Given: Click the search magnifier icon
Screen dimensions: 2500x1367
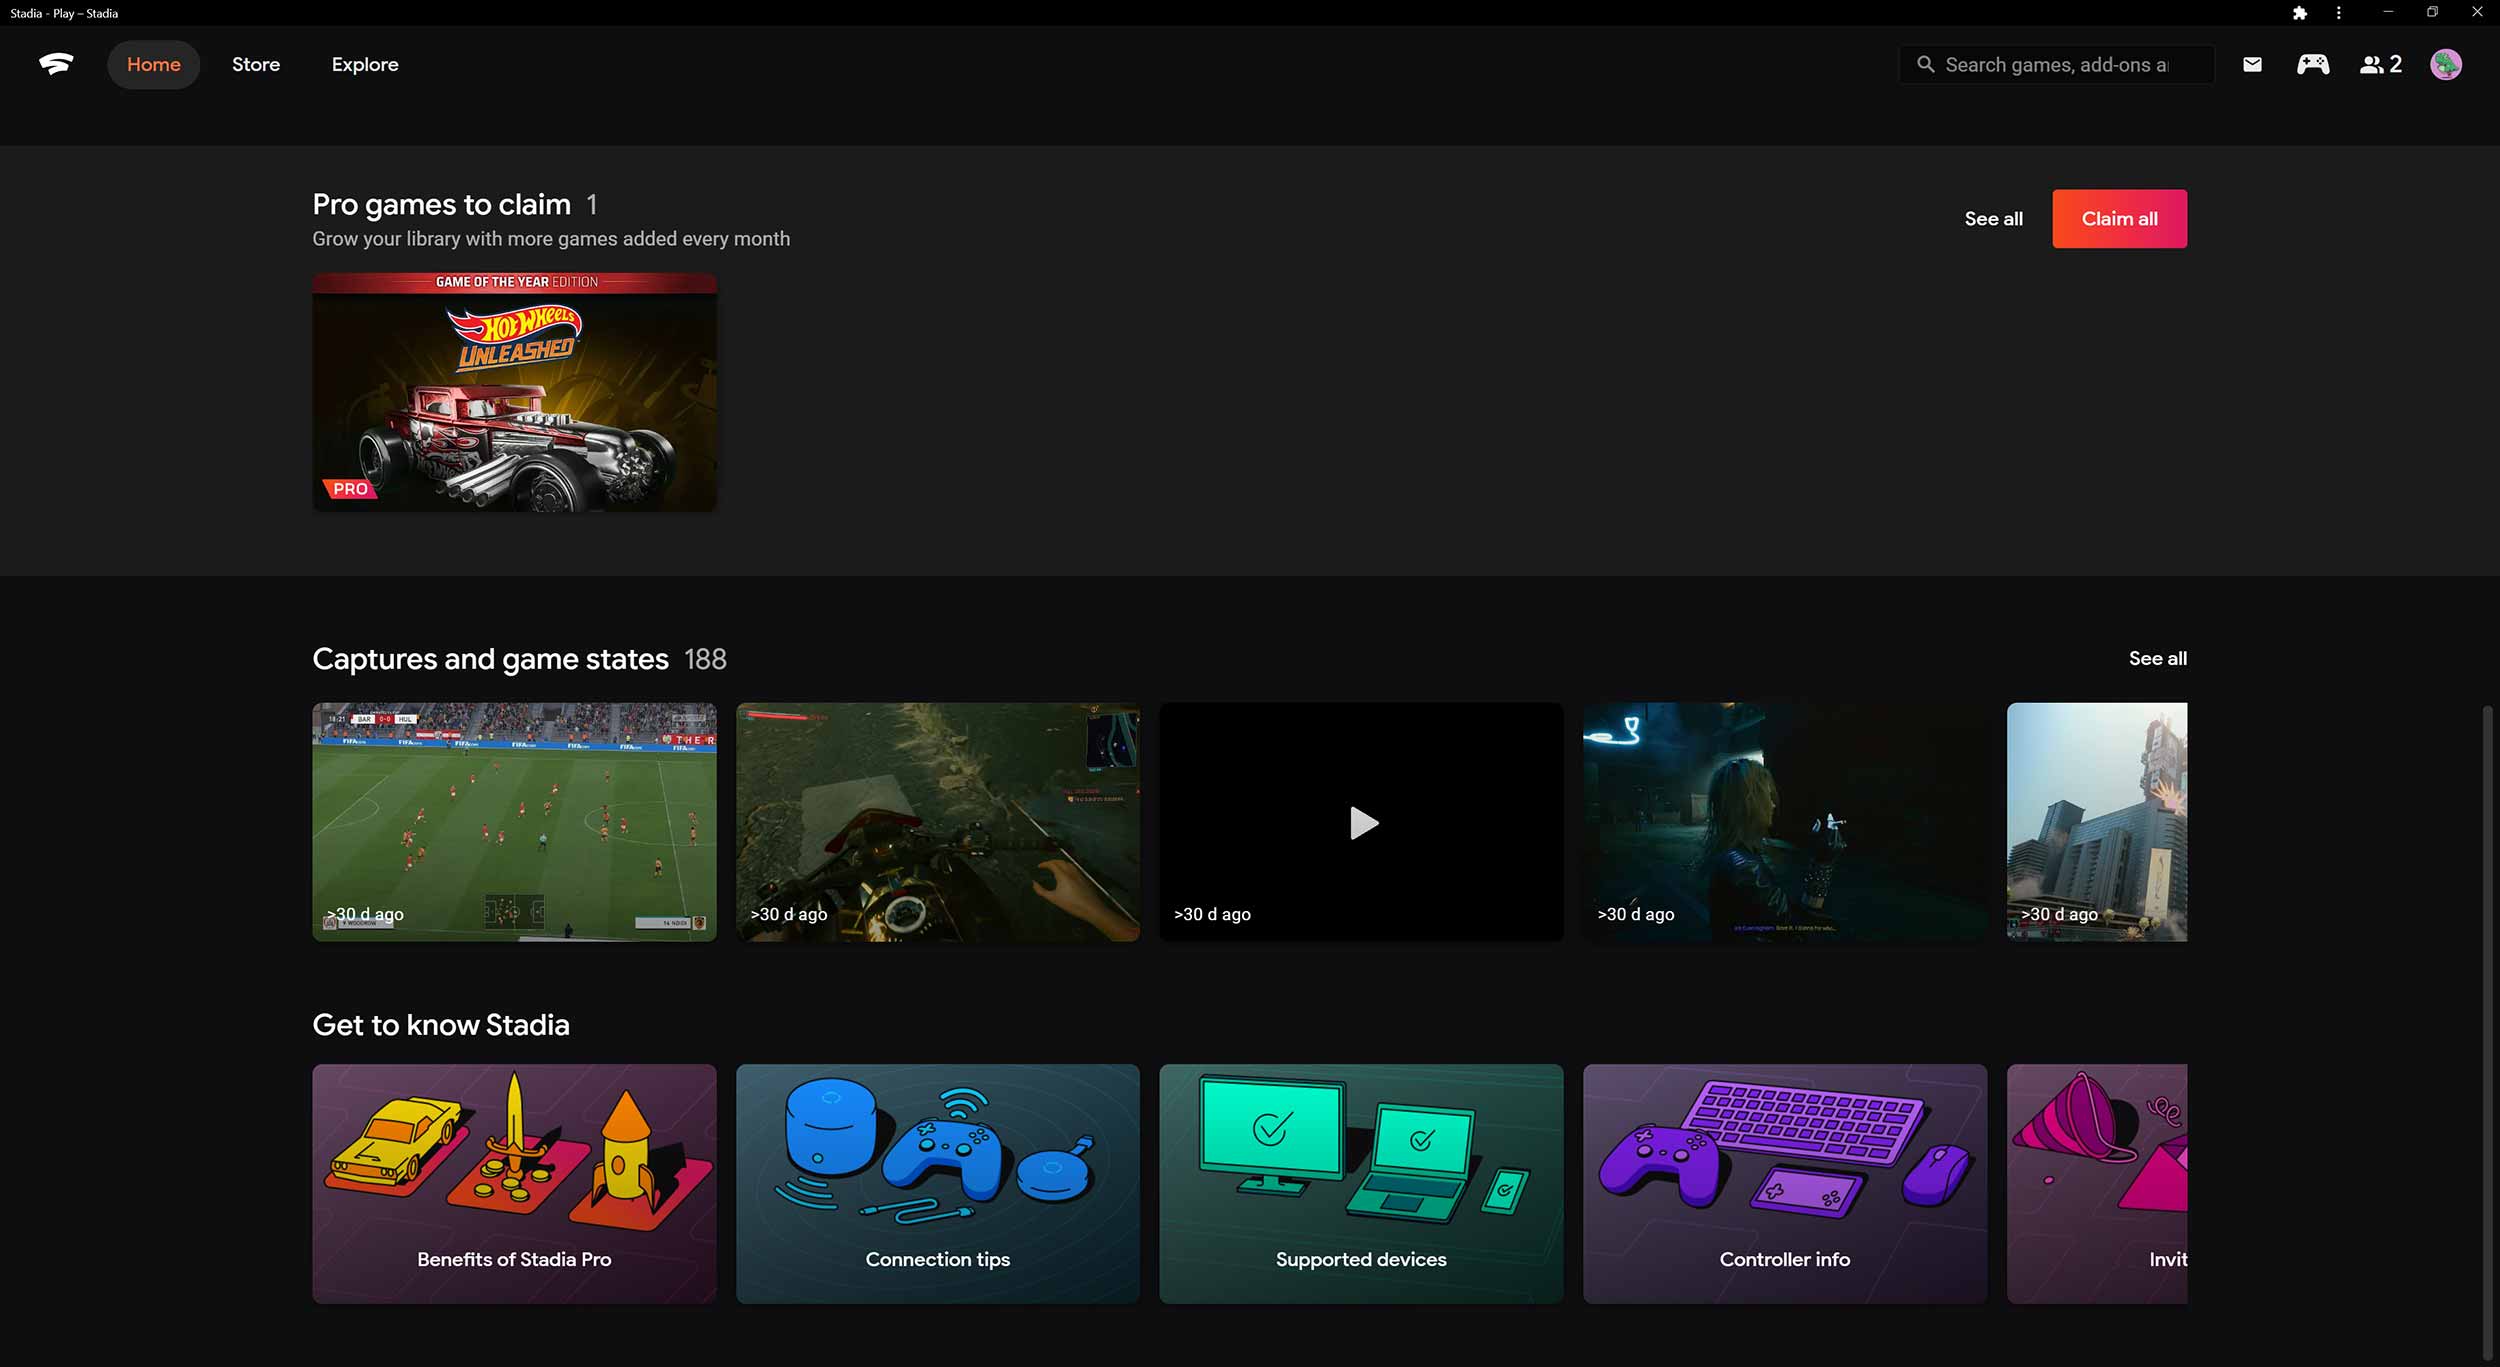Looking at the screenshot, I should pos(1925,64).
